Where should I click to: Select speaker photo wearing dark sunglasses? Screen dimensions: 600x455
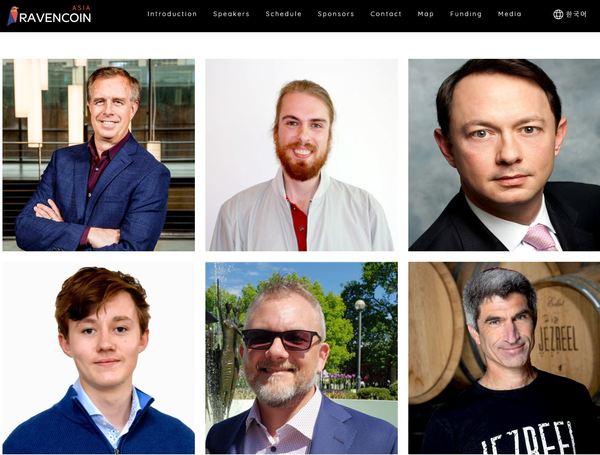click(302, 358)
